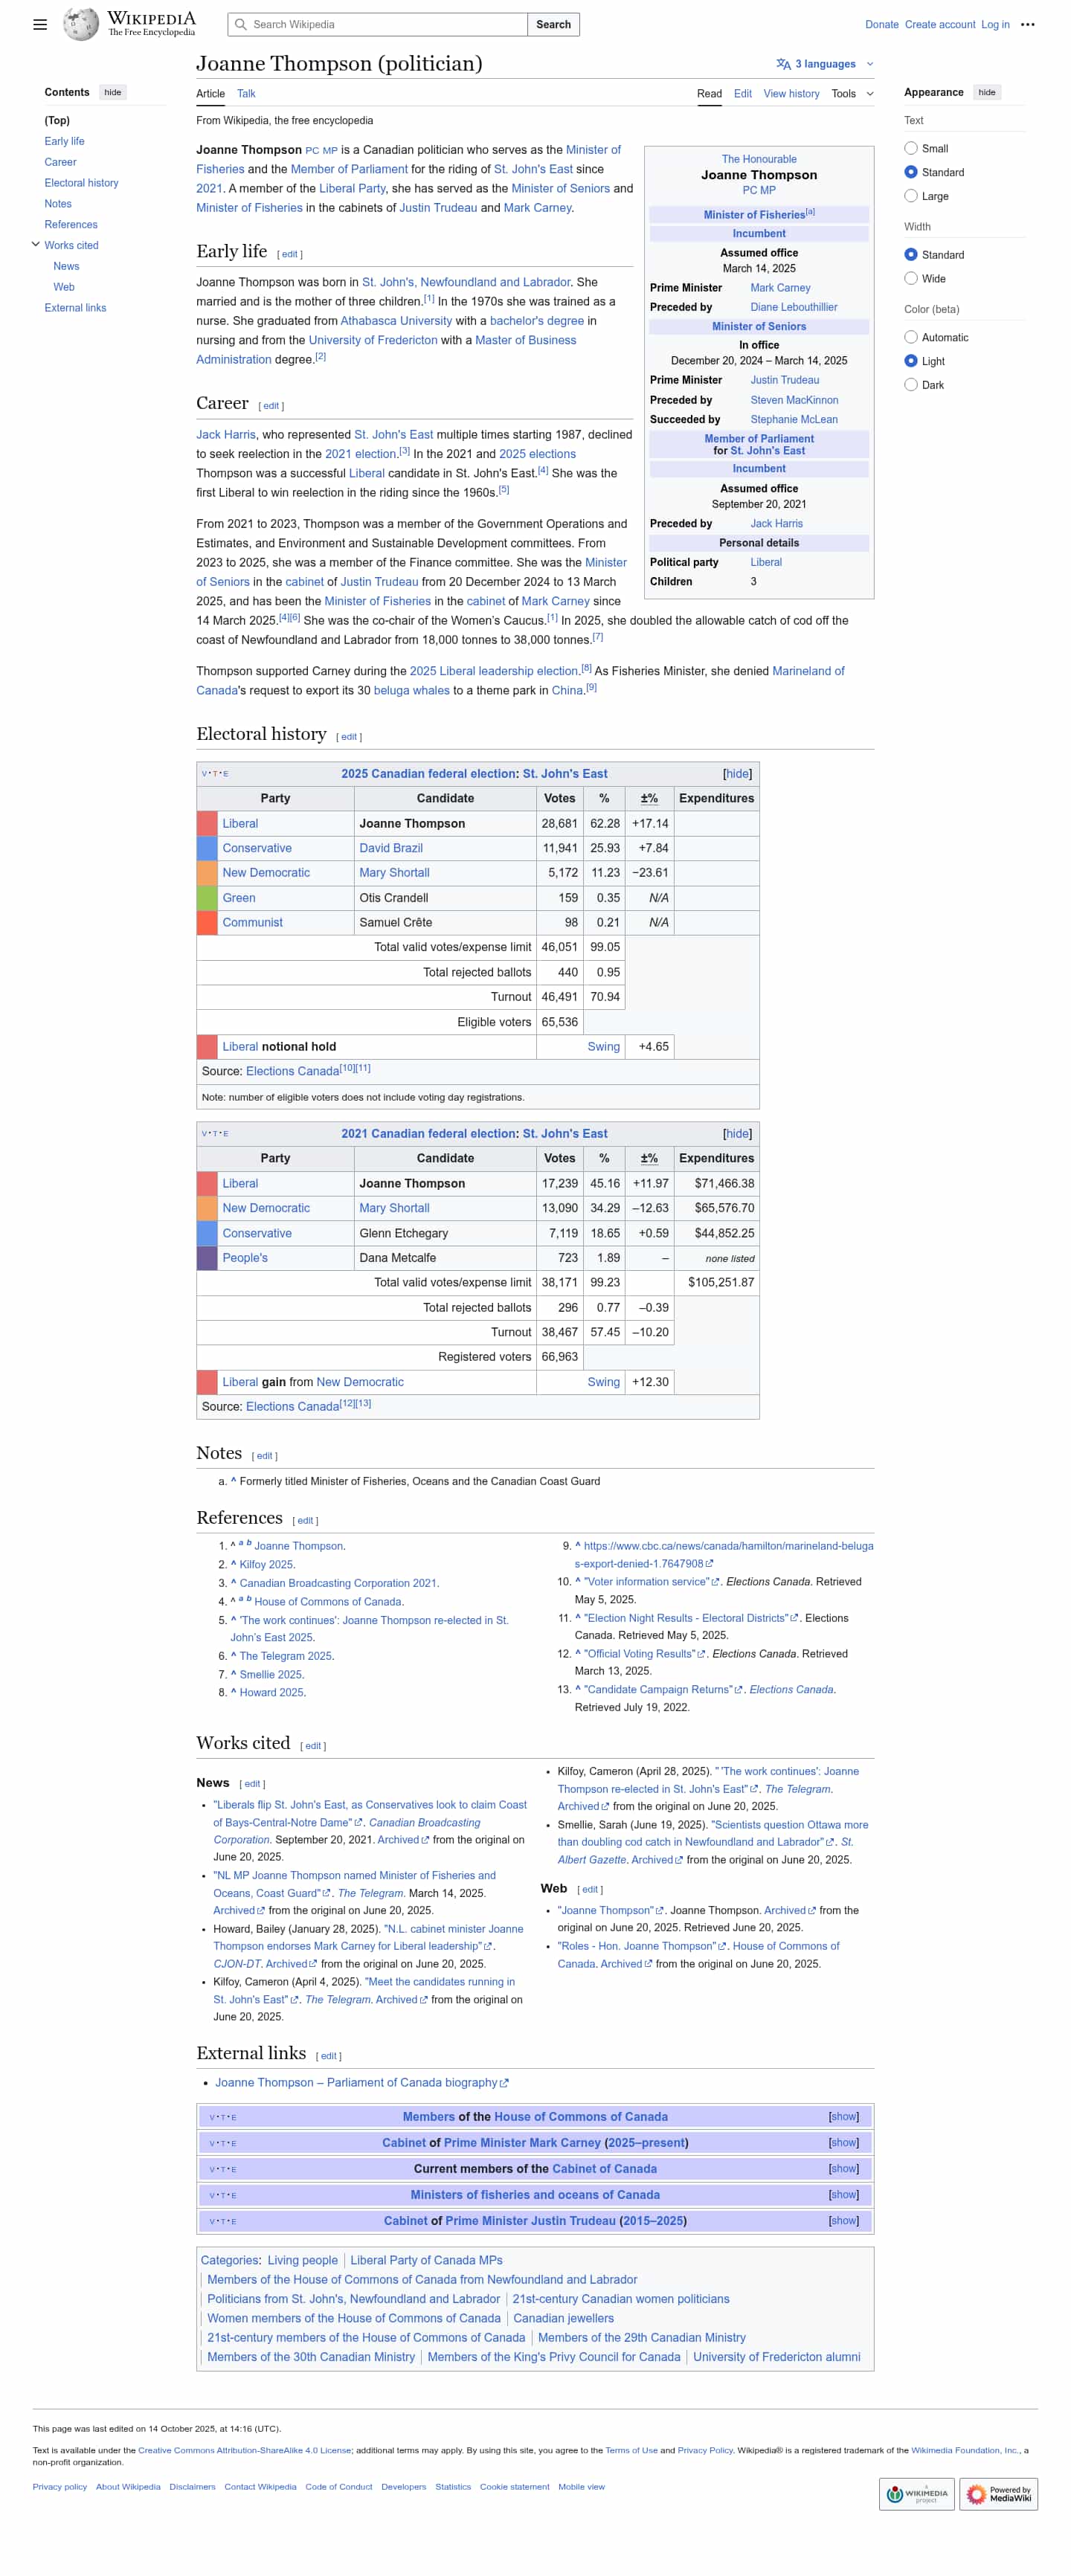Hide the Appearance panel
The image size is (1071, 2576).
[987, 92]
